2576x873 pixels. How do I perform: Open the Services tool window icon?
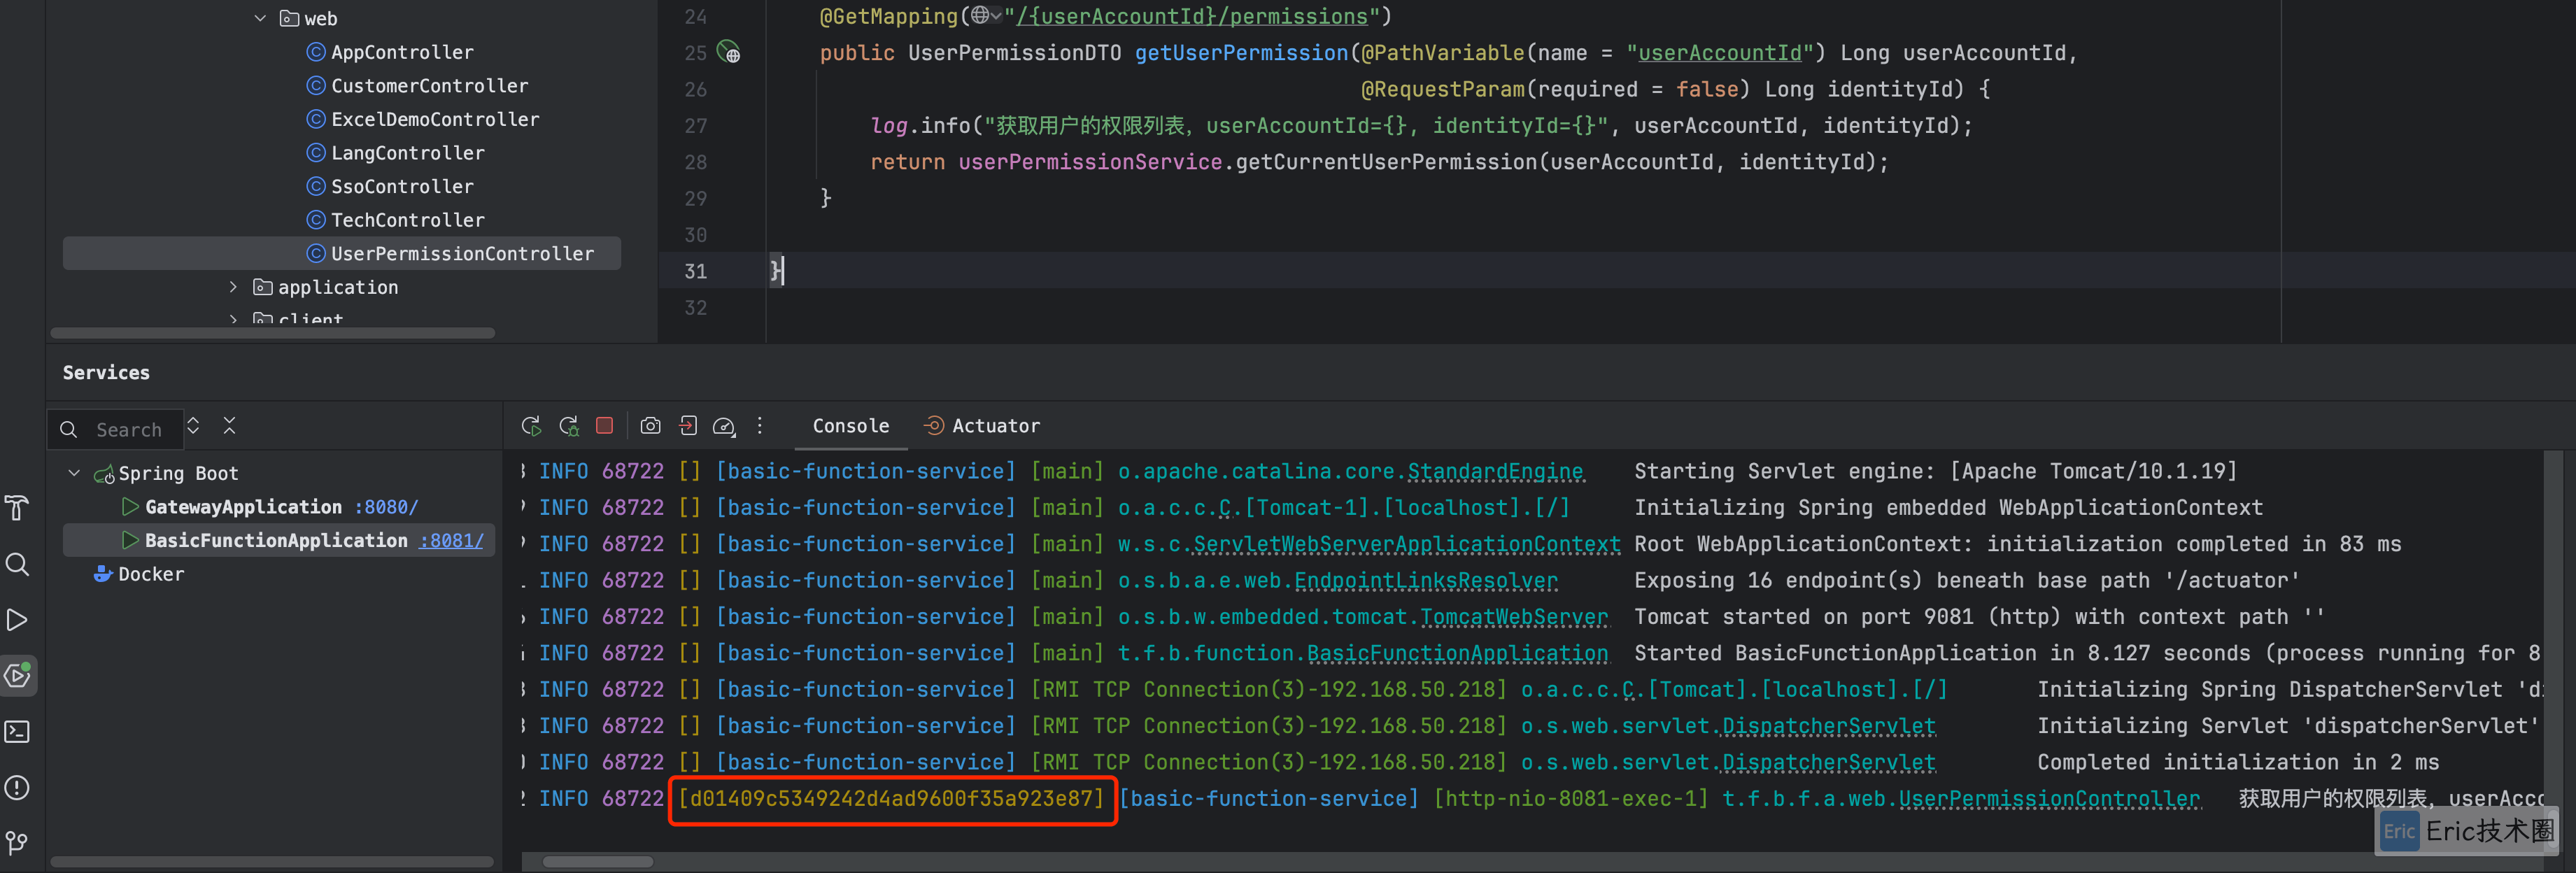(x=18, y=676)
